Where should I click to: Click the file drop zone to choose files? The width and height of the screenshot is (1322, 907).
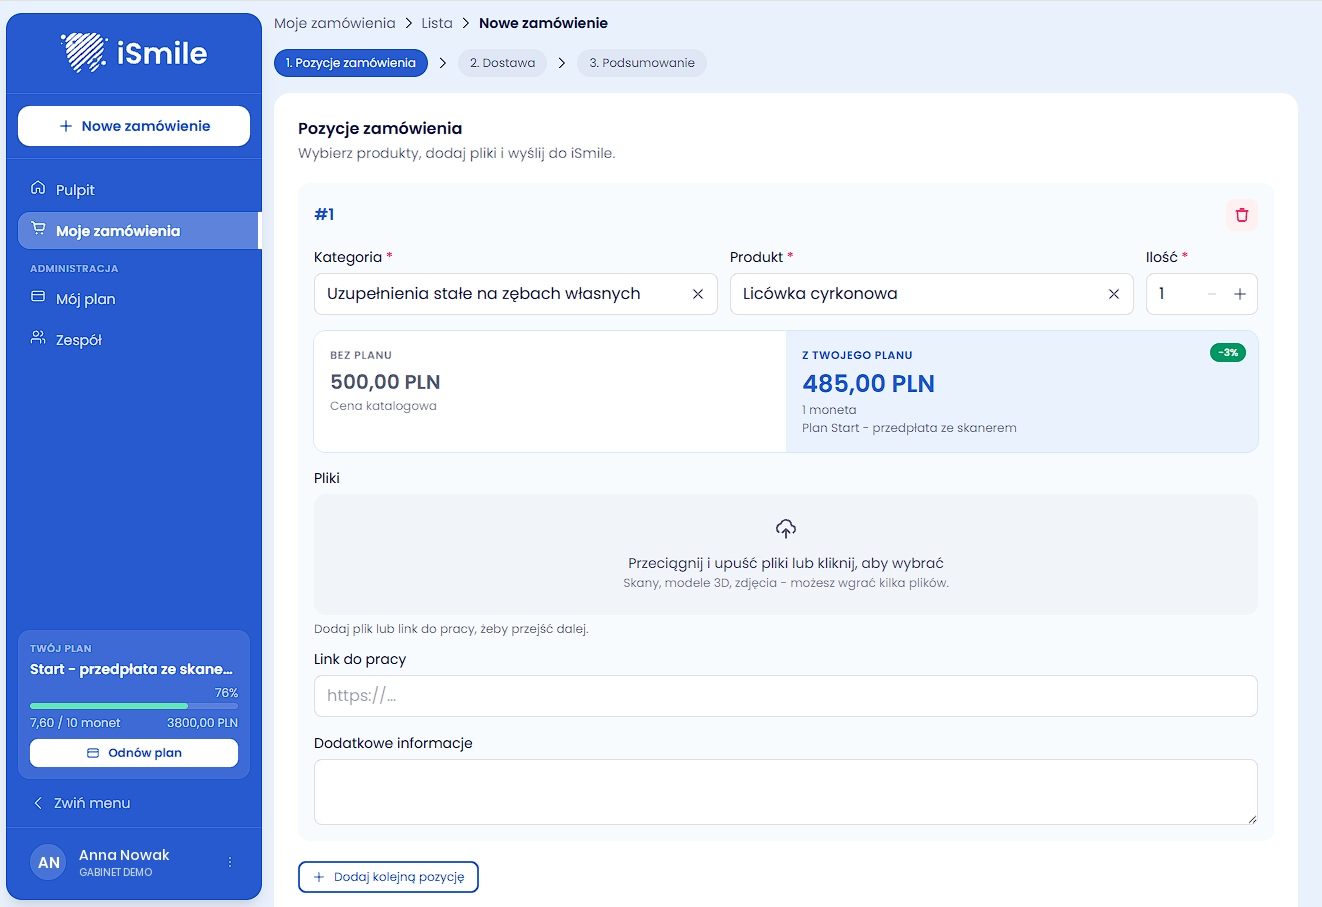(786, 554)
